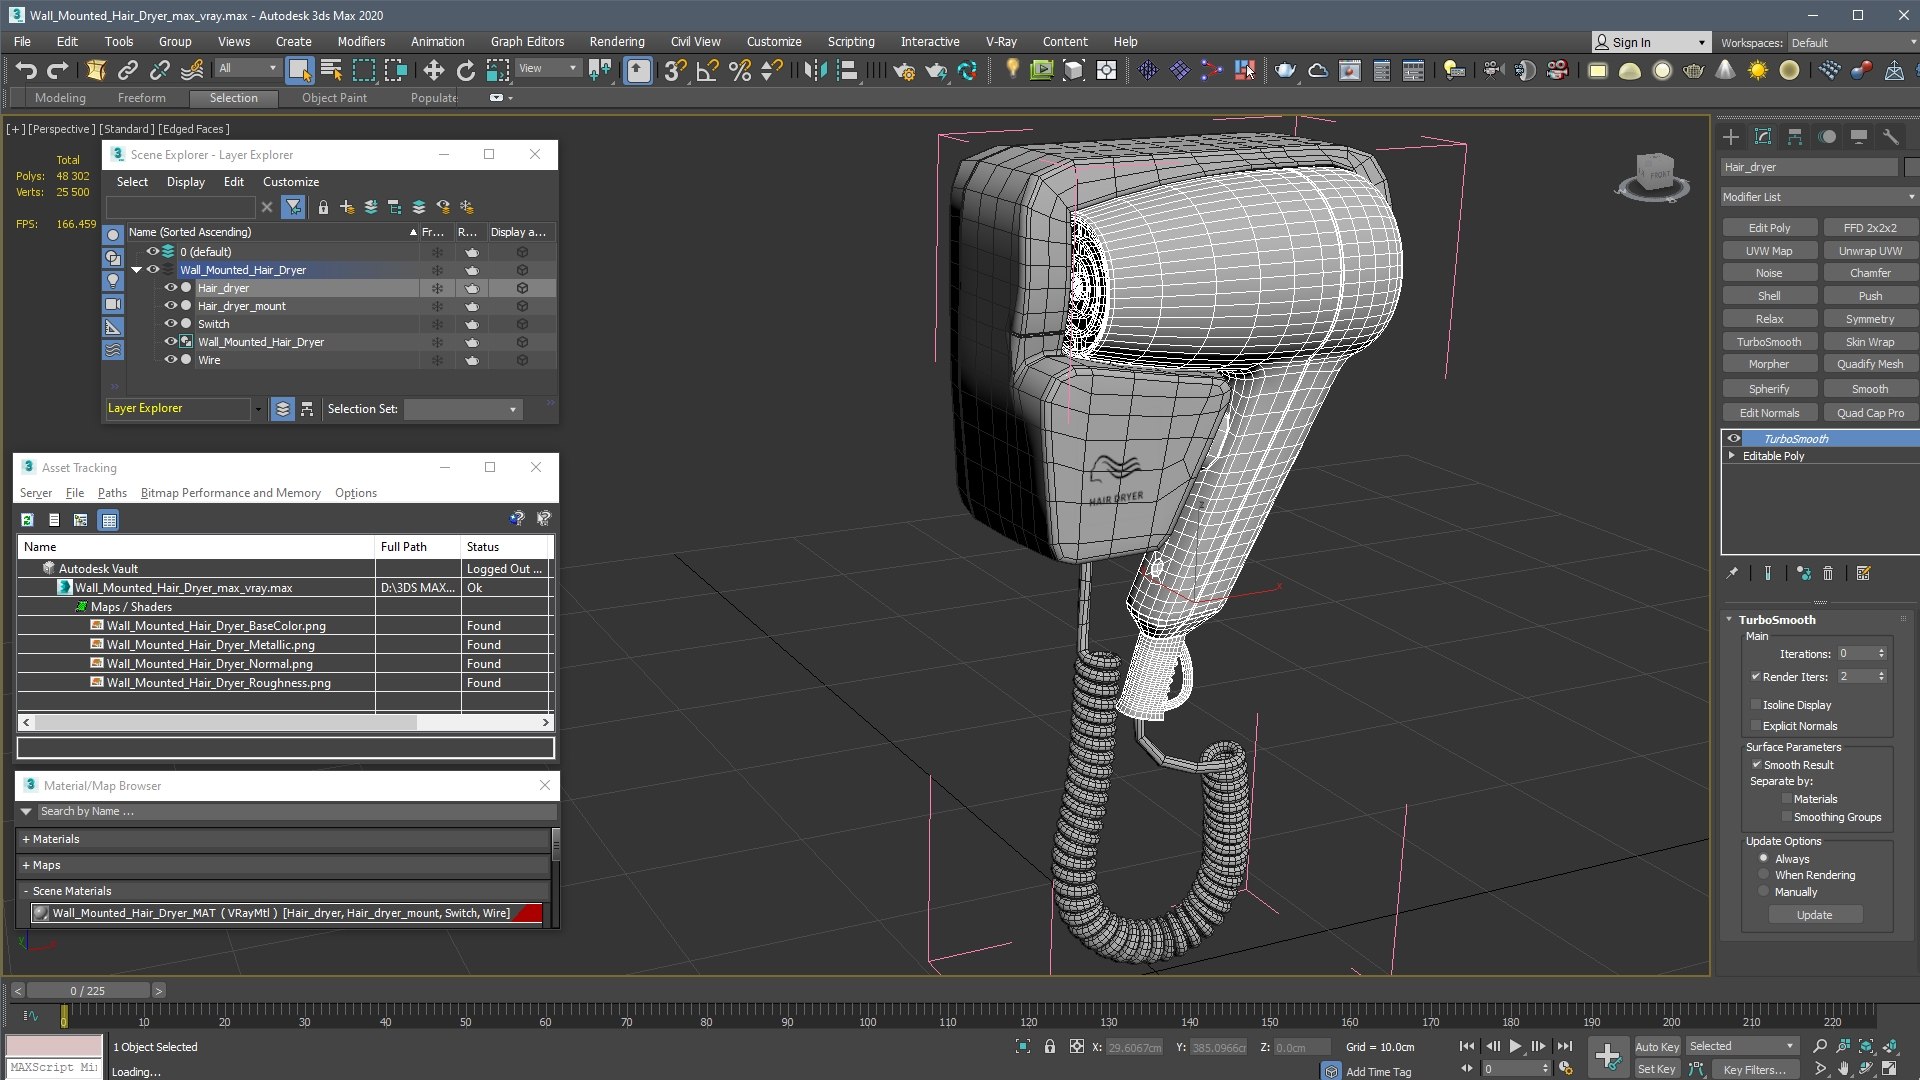Open the Modifier List dropdown
The image size is (1920, 1080).
point(1819,197)
